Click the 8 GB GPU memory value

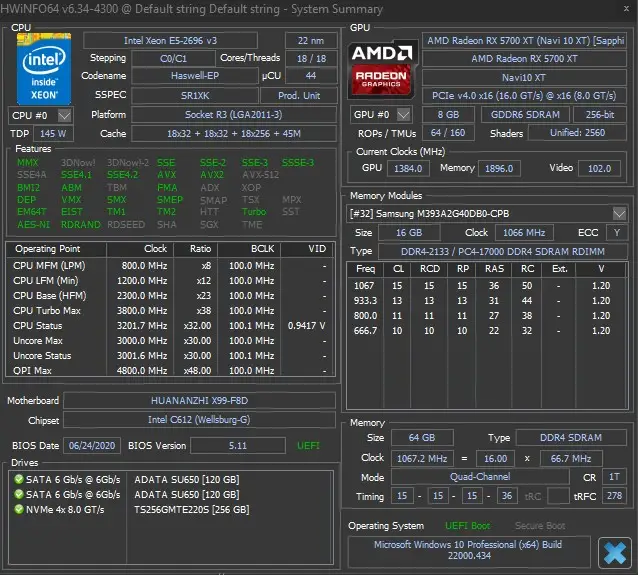coord(448,115)
